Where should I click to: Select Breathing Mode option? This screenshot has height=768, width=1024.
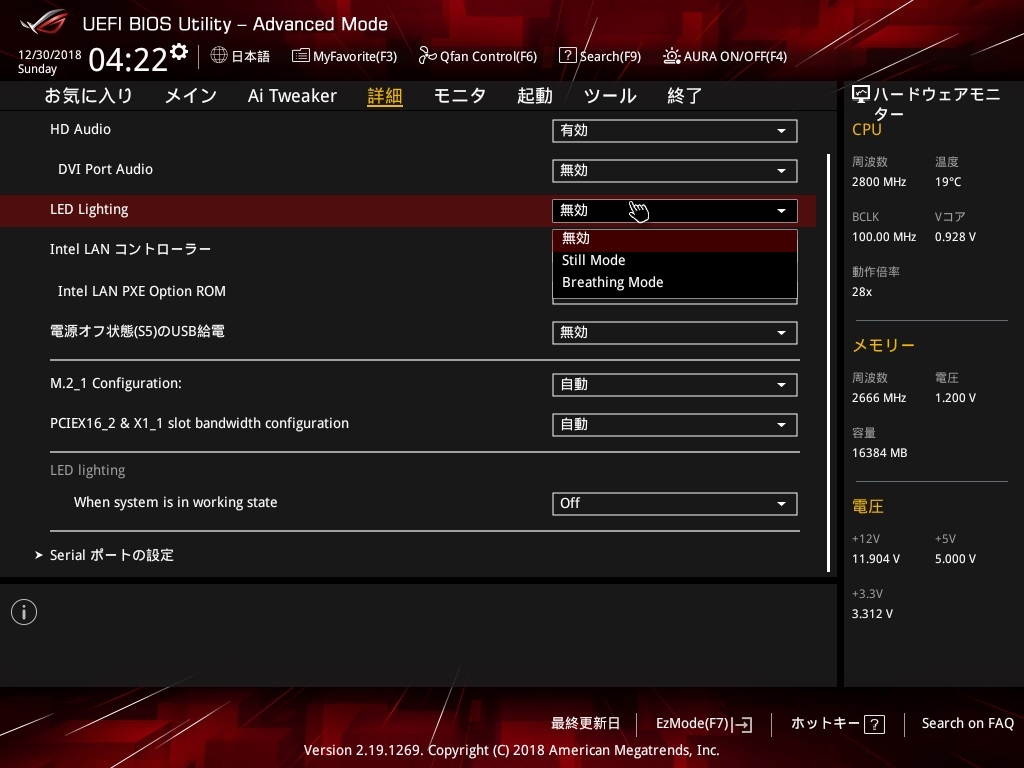click(675, 282)
